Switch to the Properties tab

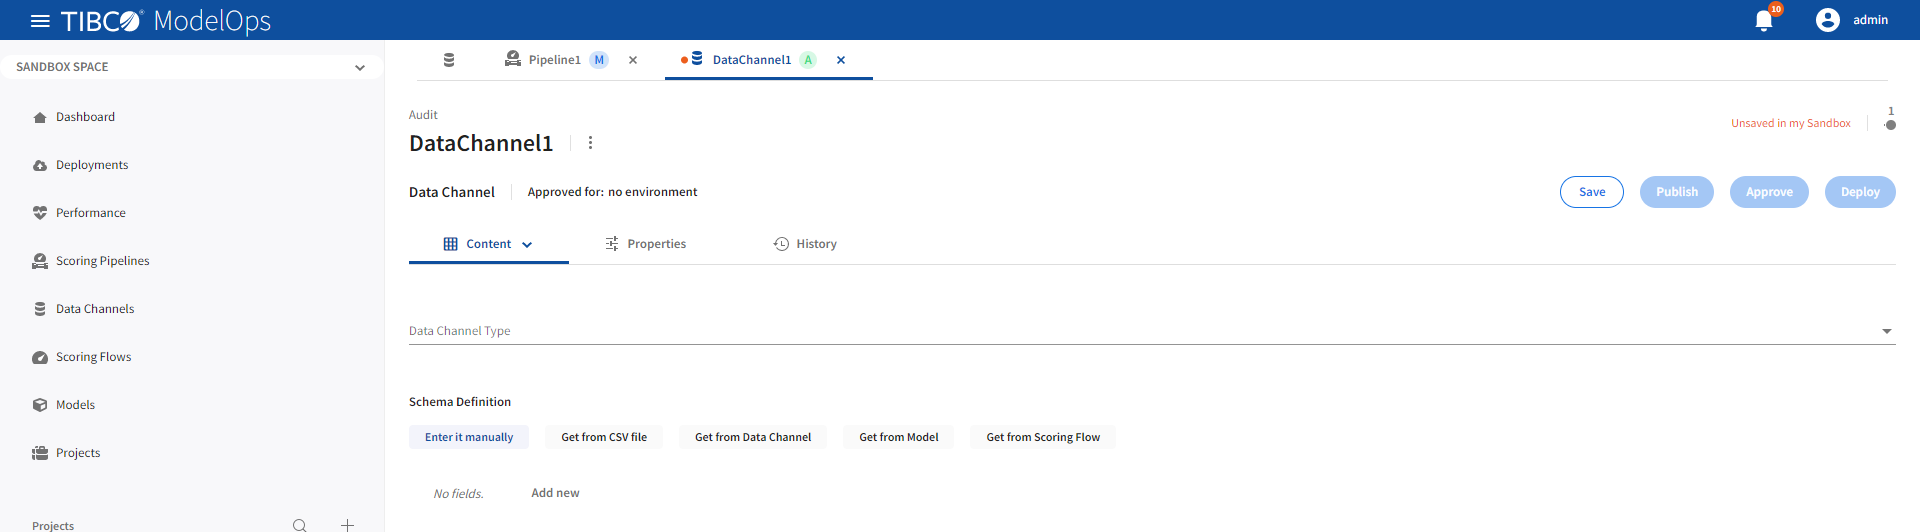(646, 244)
